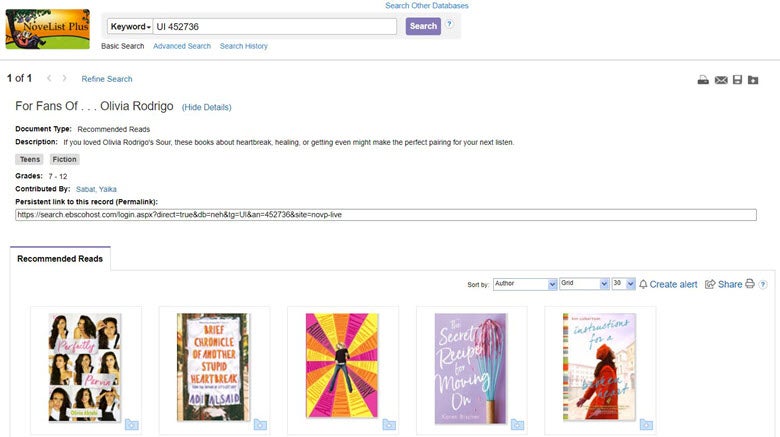
Task: Save record with the floppy disk icon
Action: pyautogui.click(x=737, y=80)
